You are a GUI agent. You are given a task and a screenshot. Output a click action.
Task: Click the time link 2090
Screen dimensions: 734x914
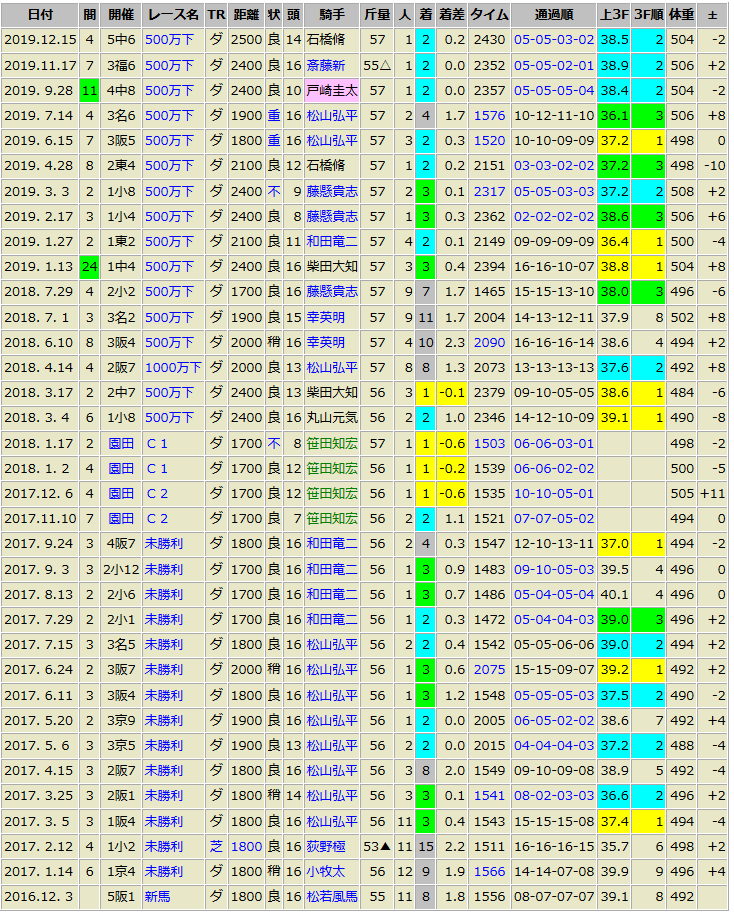(x=489, y=342)
